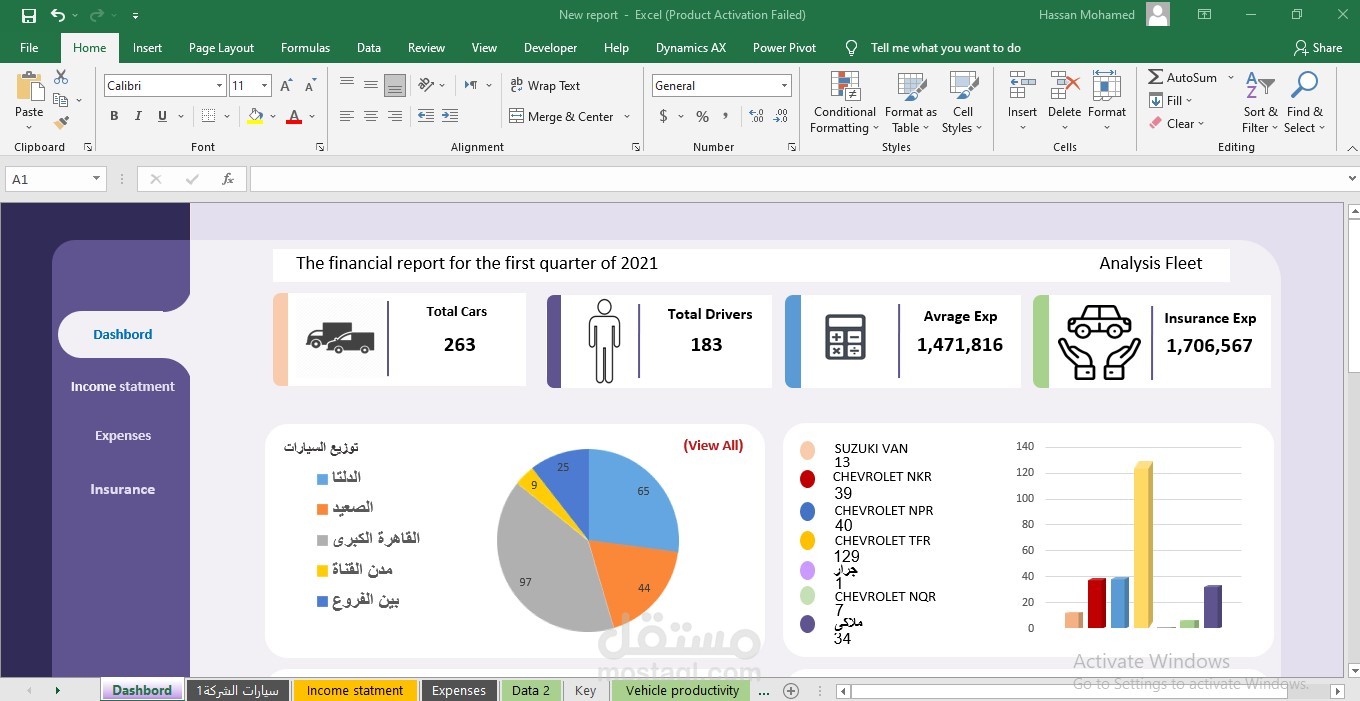Open the Name Box dropdown arrow
The width and height of the screenshot is (1360, 701).
coord(97,179)
